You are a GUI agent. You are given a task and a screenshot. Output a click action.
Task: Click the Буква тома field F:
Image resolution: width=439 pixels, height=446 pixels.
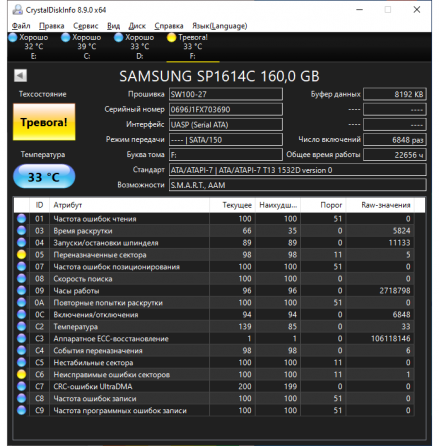pyautogui.click(x=226, y=155)
